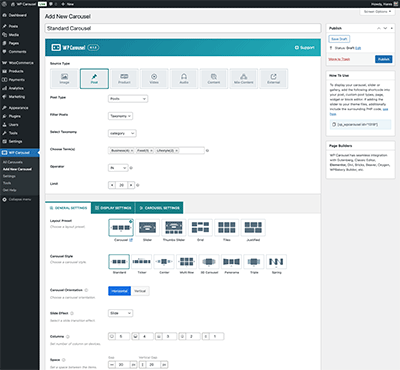
Task: Pick the Tiles layout preset
Action: pyautogui.click(x=227, y=228)
